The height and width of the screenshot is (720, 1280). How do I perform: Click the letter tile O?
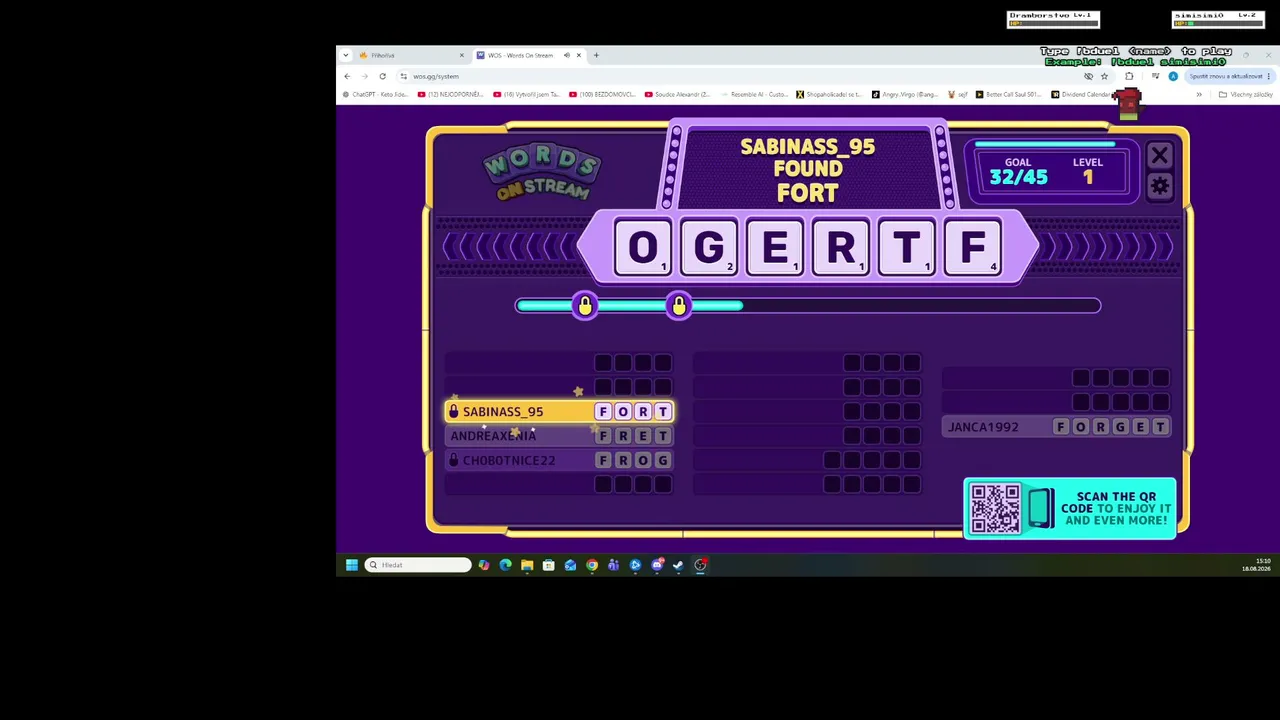point(643,247)
